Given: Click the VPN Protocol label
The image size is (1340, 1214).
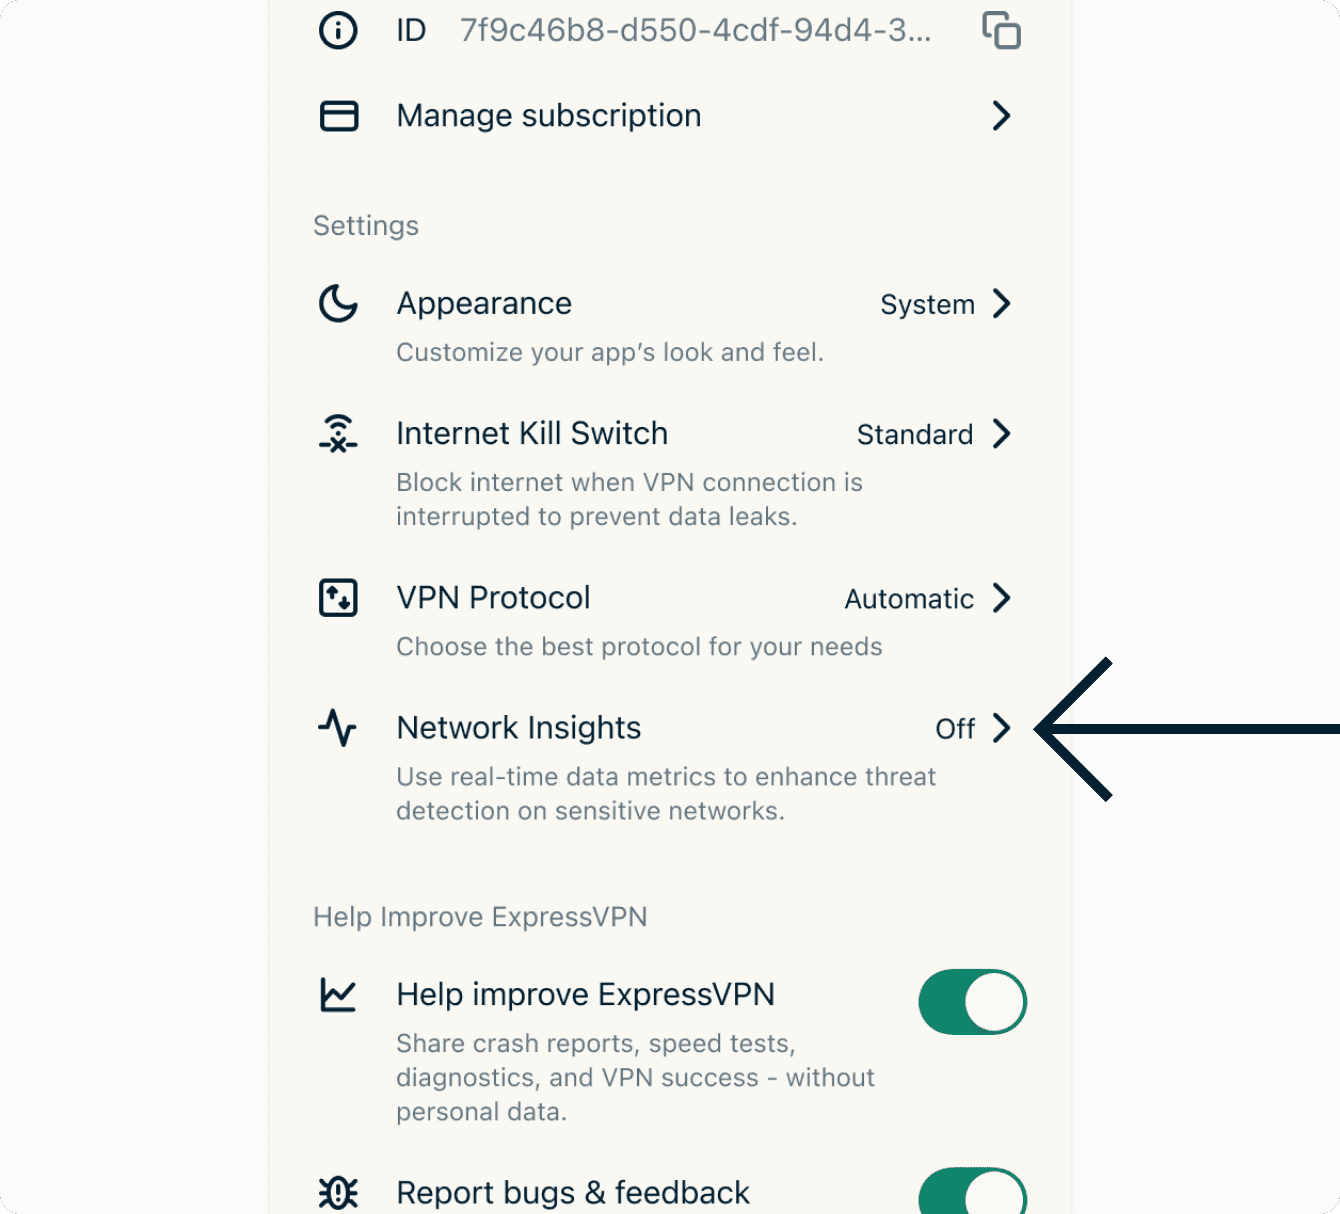Looking at the screenshot, I should [x=493, y=598].
